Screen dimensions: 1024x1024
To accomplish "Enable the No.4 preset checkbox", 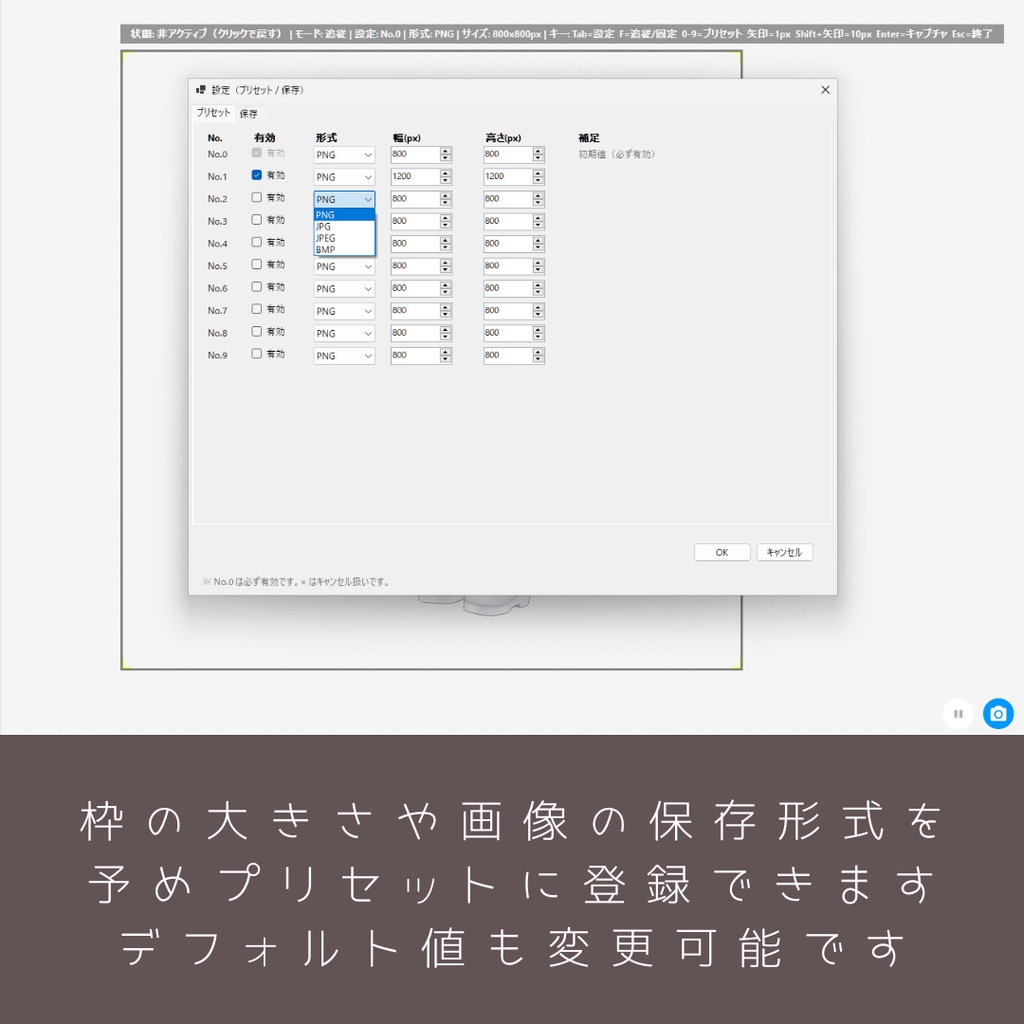I will point(257,242).
